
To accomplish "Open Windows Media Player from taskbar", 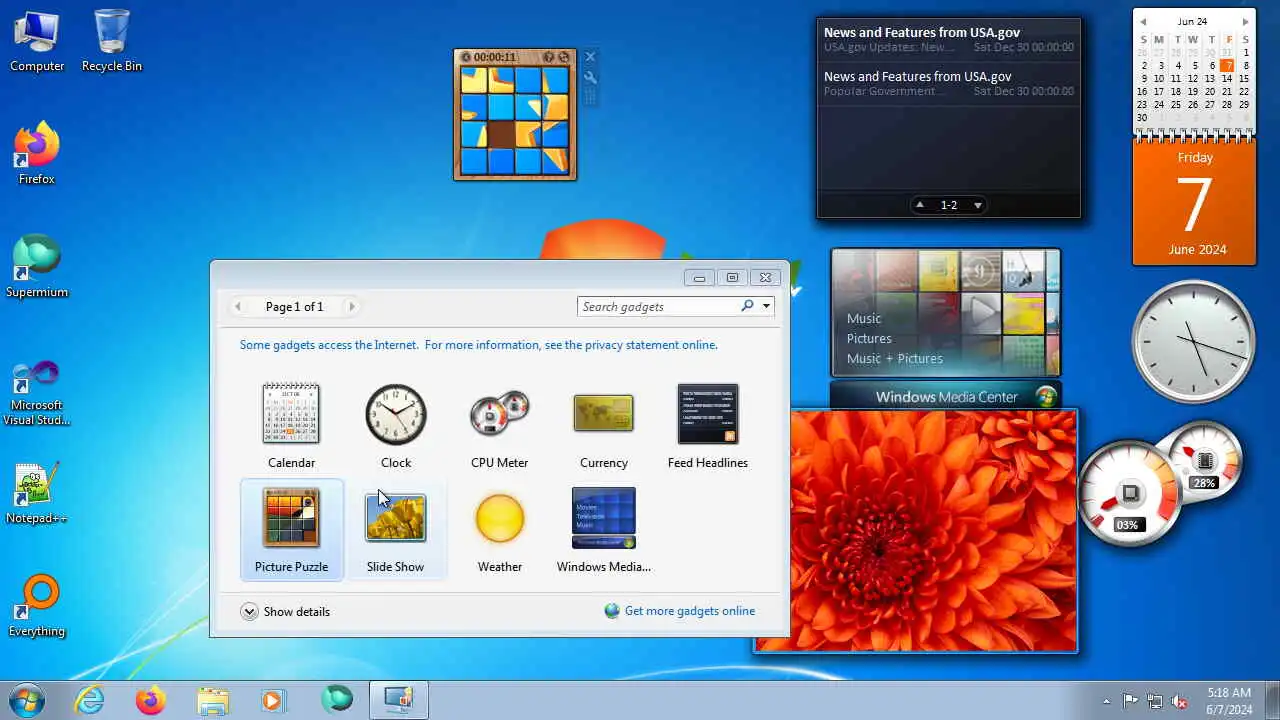I will click(273, 700).
